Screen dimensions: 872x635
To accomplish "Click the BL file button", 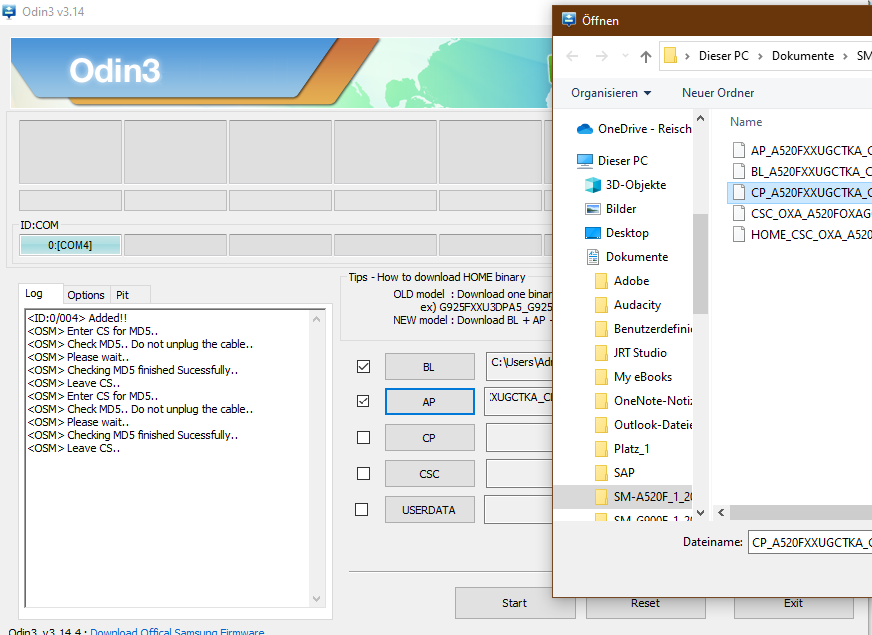I will [429, 367].
